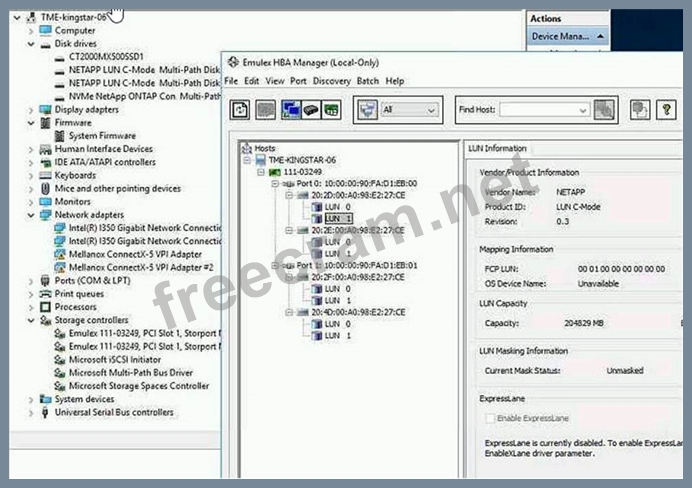Open the View menu
The width and height of the screenshot is (692, 488).
click(275, 81)
